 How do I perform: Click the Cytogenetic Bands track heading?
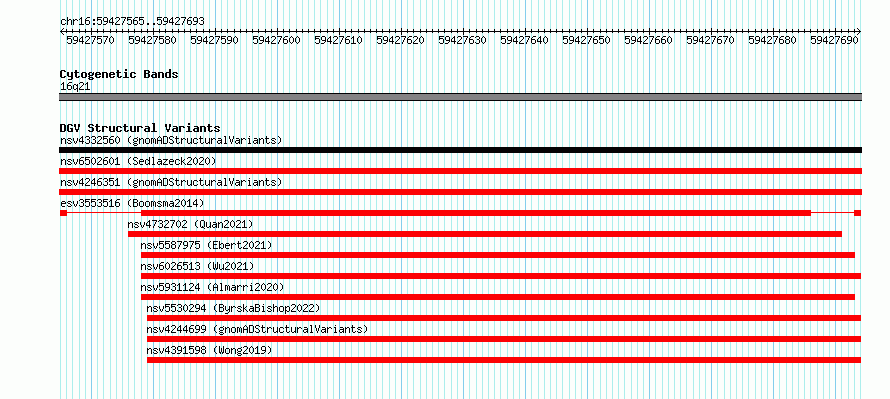point(119,74)
